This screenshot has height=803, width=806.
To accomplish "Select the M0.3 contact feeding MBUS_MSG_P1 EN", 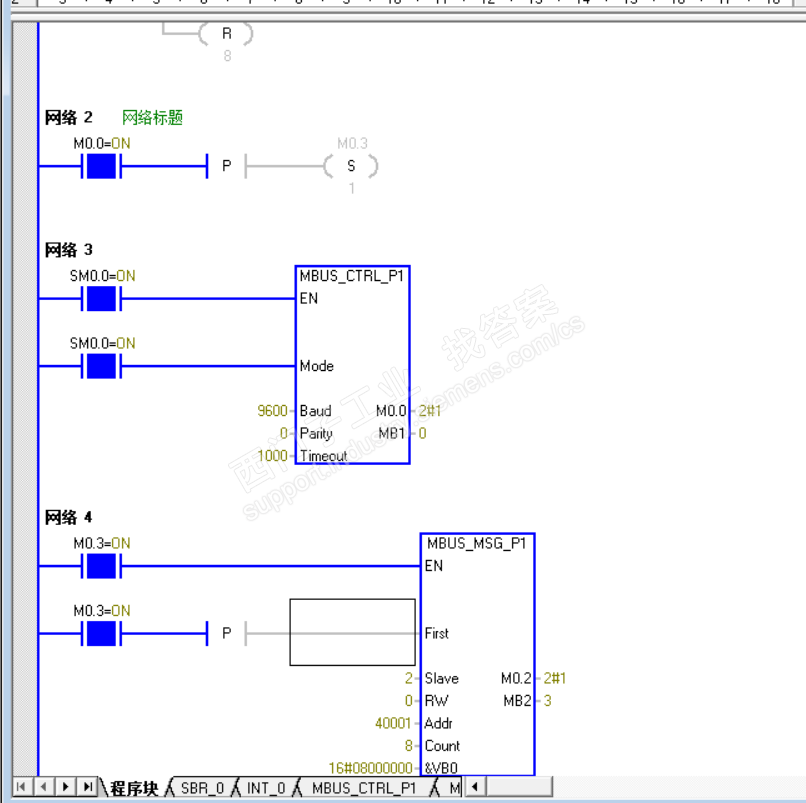I will click(101, 566).
